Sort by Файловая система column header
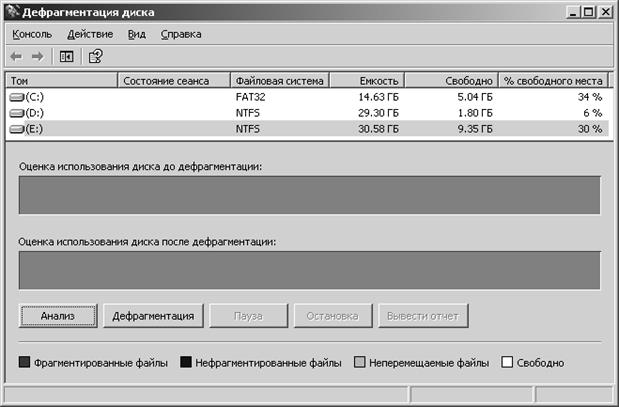The image size is (619, 407). (x=279, y=81)
